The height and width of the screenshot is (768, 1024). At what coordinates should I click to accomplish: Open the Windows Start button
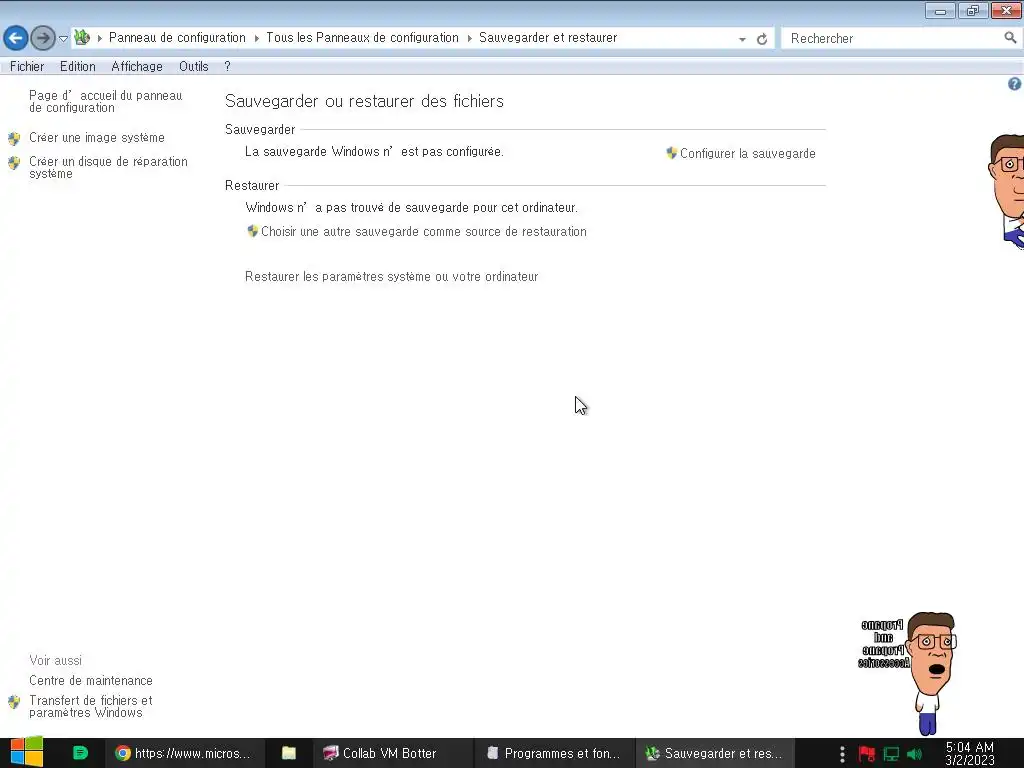27,752
